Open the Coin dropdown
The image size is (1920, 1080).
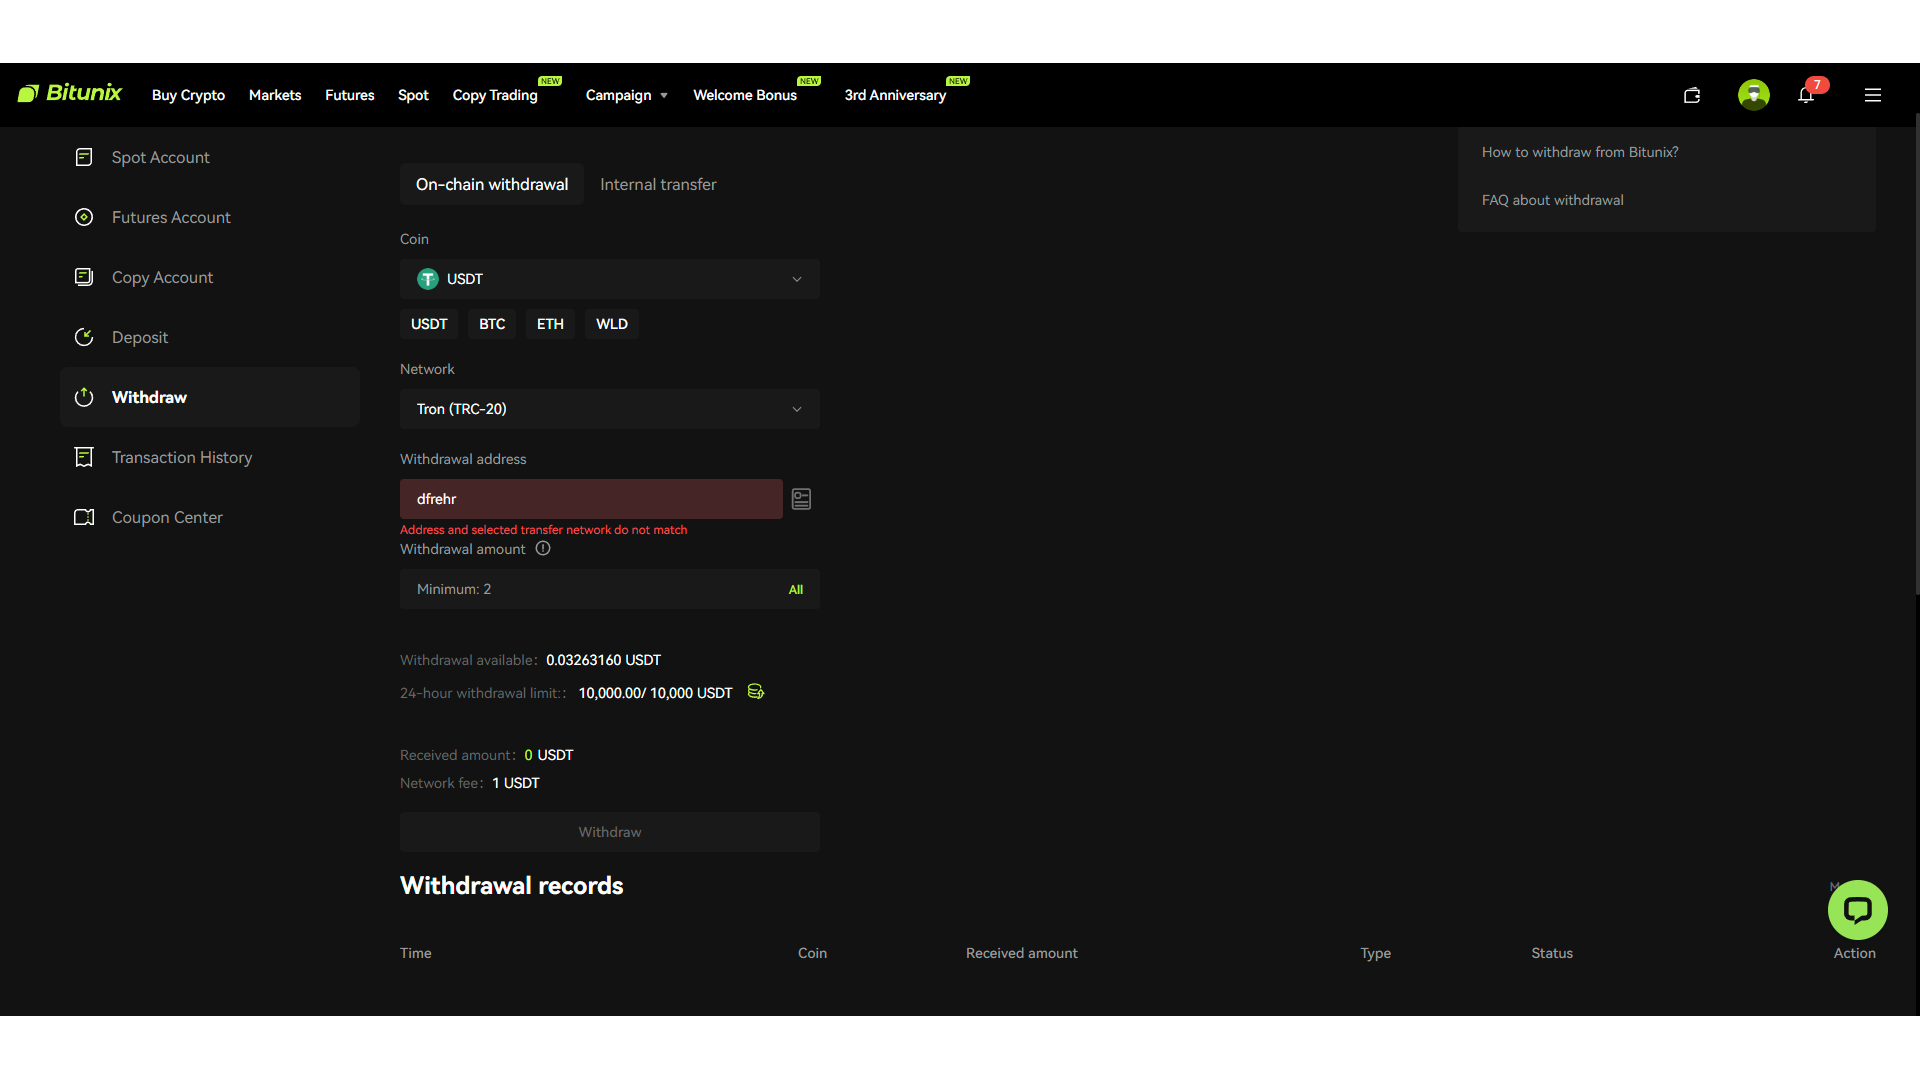pyautogui.click(x=610, y=279)
